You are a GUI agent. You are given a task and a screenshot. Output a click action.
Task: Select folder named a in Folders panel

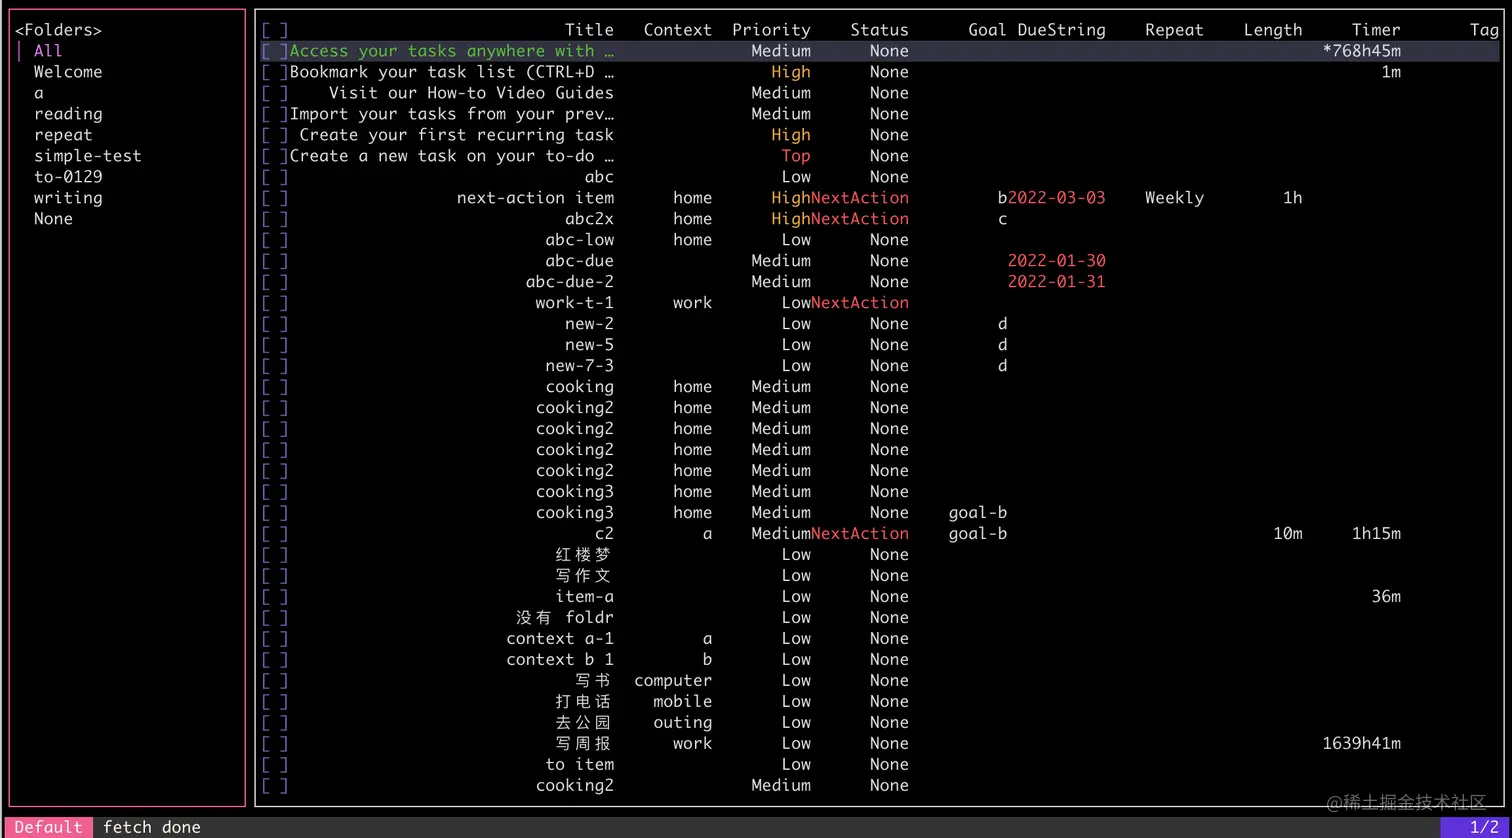click(x=39, y=93)
